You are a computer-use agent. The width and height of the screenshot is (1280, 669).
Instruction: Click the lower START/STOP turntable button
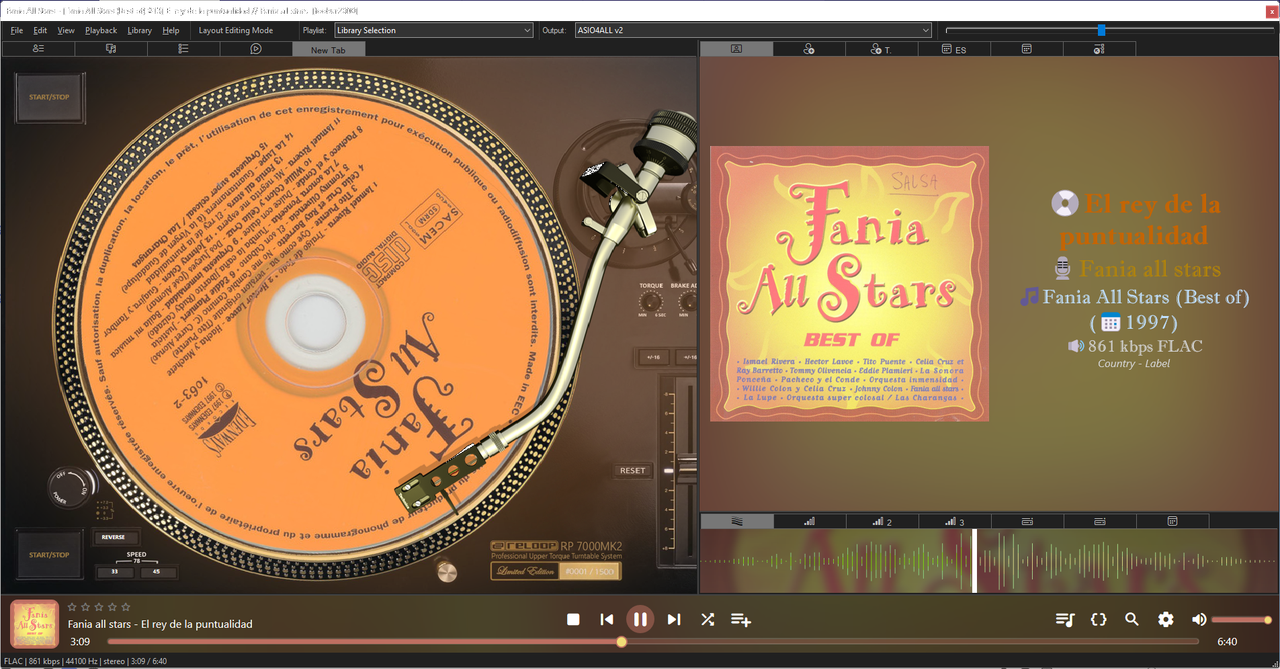click(x=49, y=554)
